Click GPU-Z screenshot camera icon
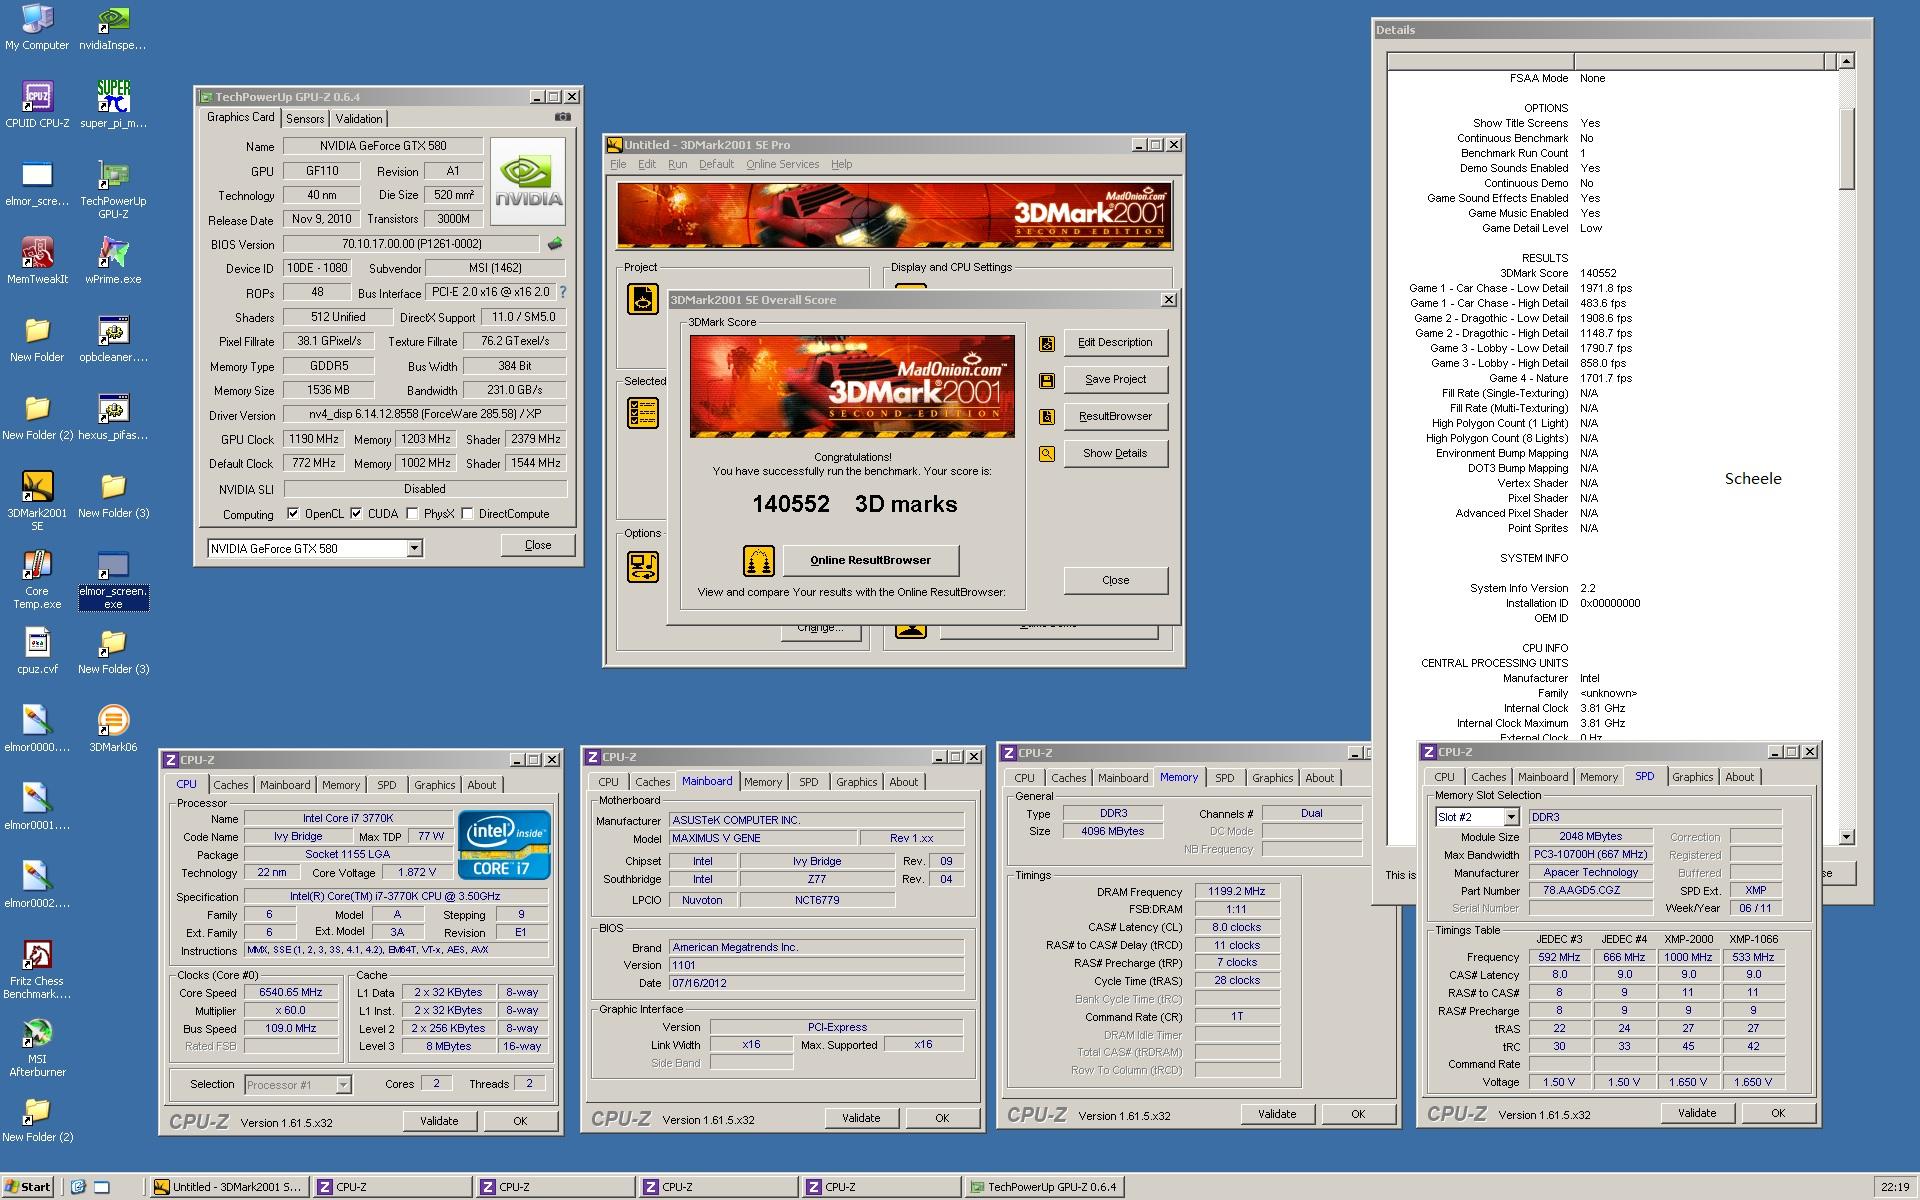Image resolution: width=1920 pixels, height=1200 pixels. pyautogui.click(x=563, y=117)
